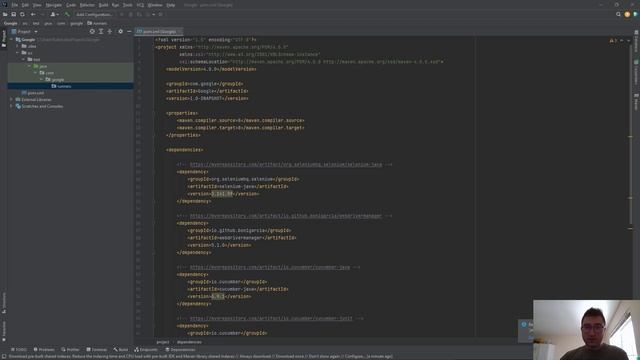The image size is (640, 360).
Task: Collapse the test folder node
Action: (x=24, y=59)
